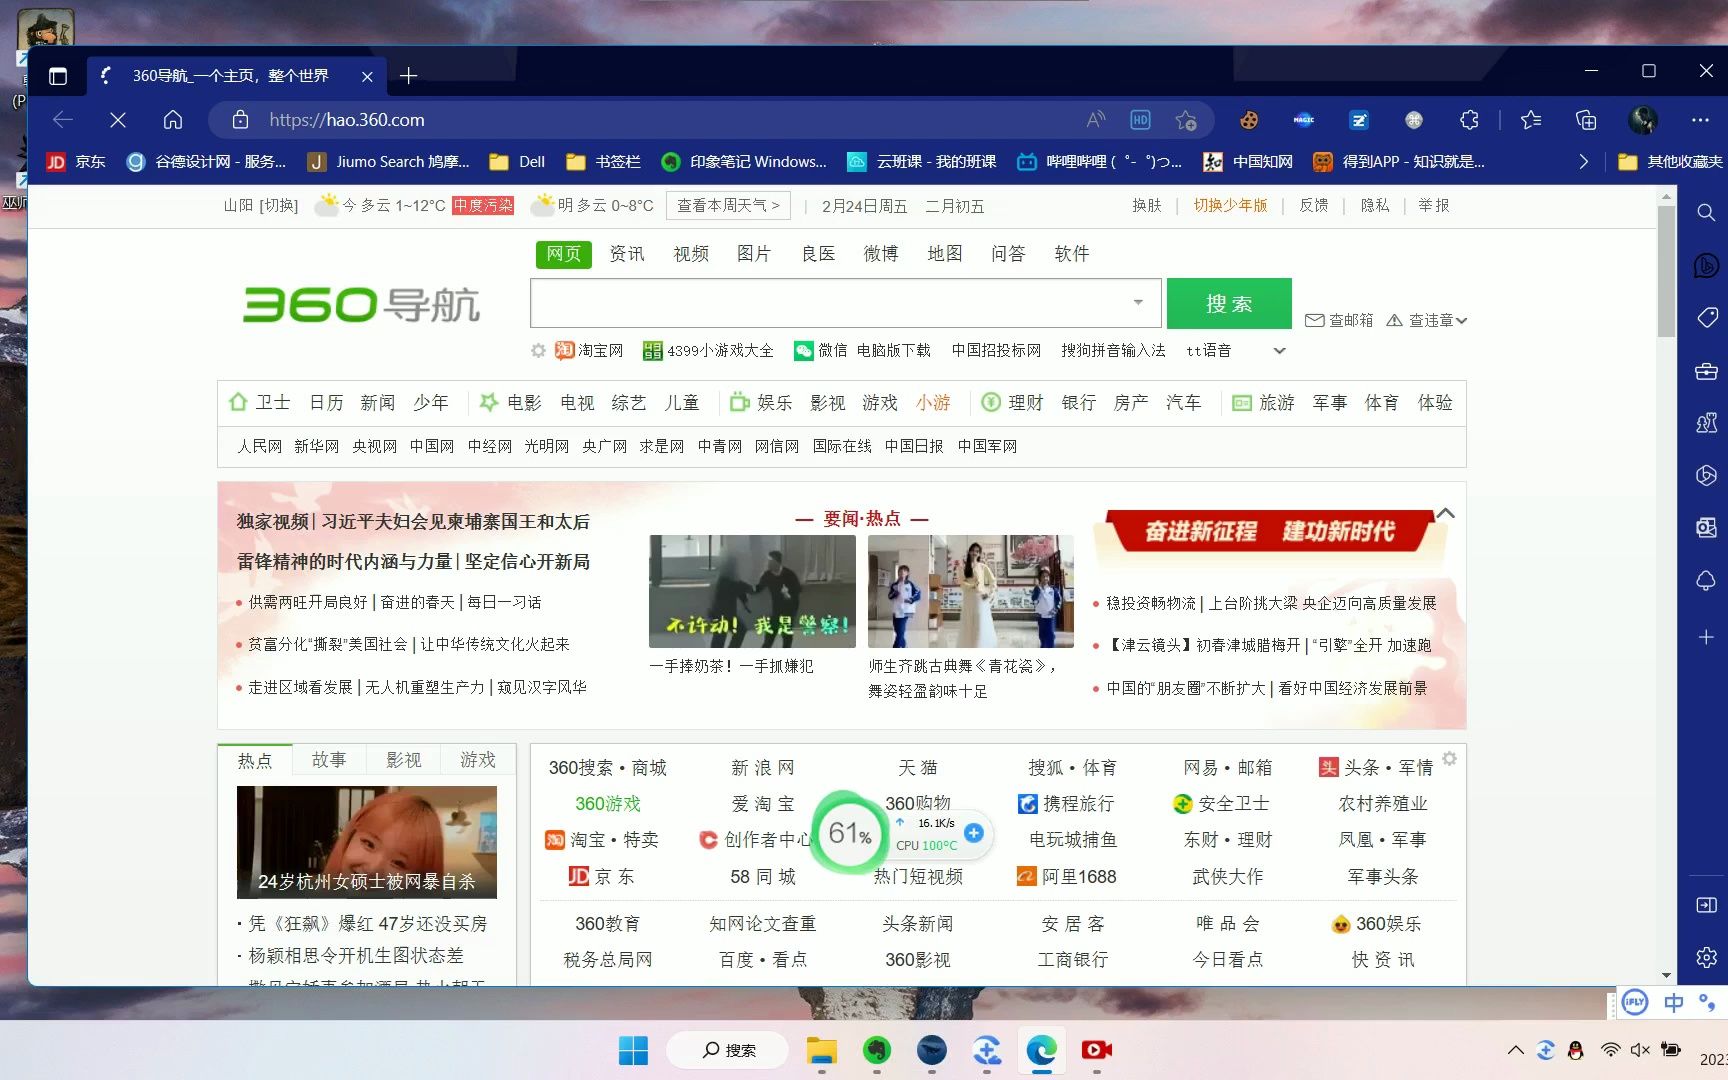Open the profile avatar in toolbar
This screenshot has width=1728, height=1080.
pyautogui.click(x=1643, y=120)
